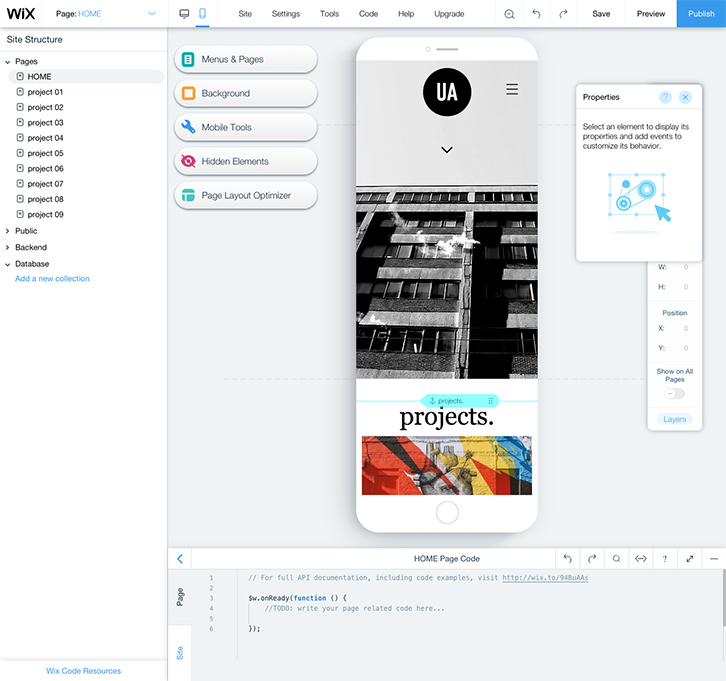
Task: Open Wix Code Resources link
Action: 83,670
